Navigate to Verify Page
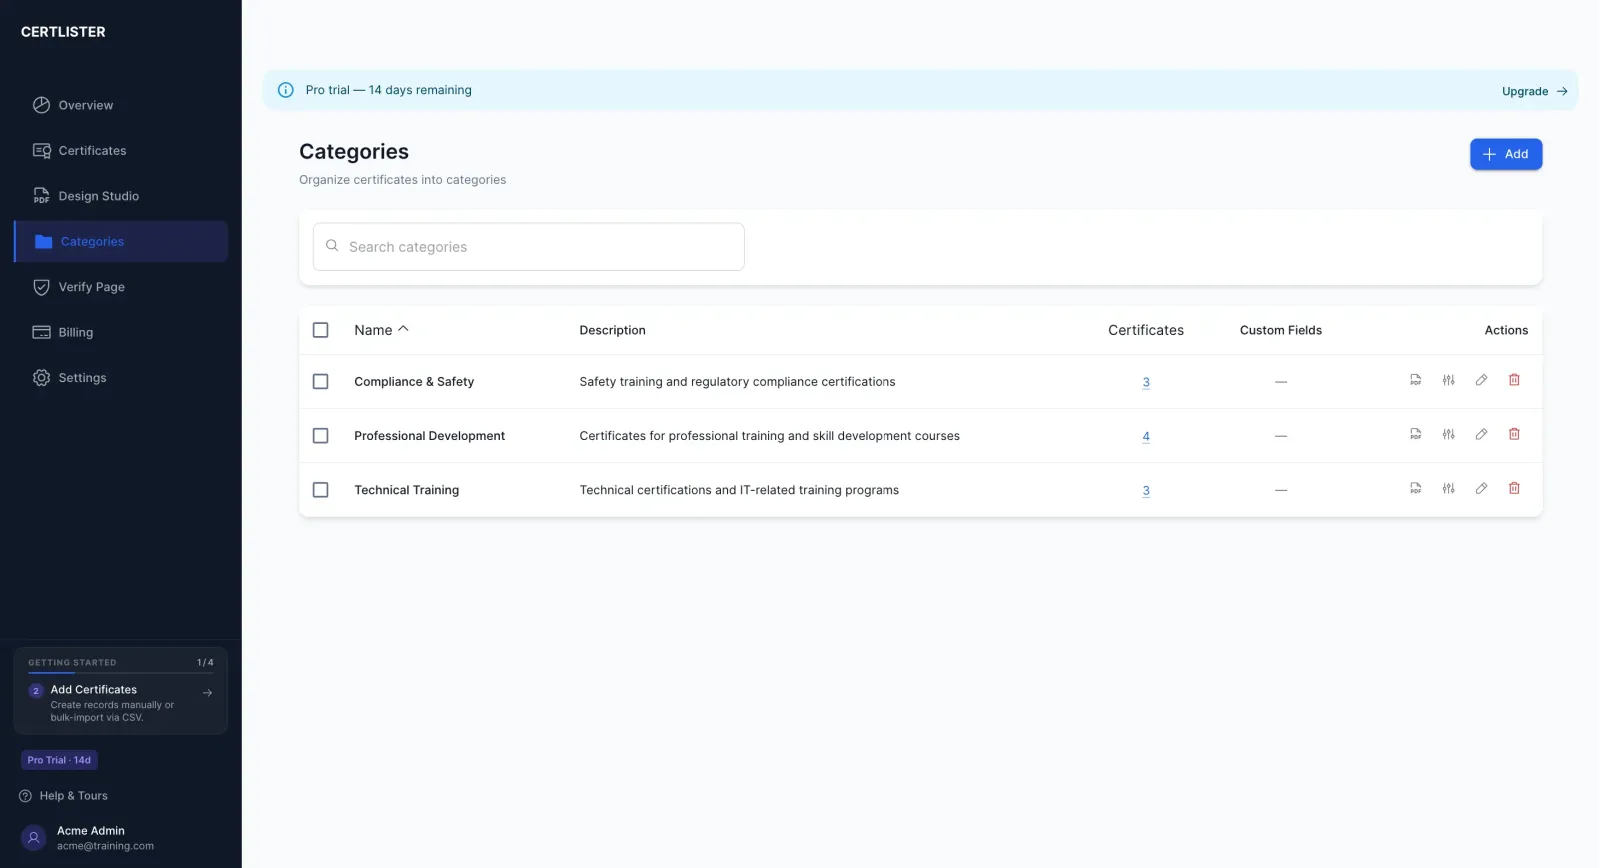The width and height of the screenshot is (1600, 868). tap(121, 287)
